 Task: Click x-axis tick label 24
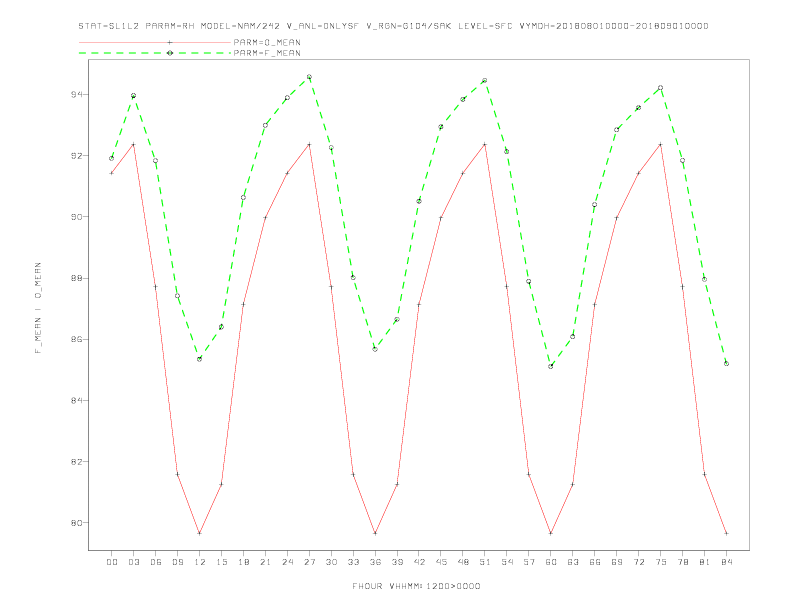pyautogui.click(x=287, y=562)
